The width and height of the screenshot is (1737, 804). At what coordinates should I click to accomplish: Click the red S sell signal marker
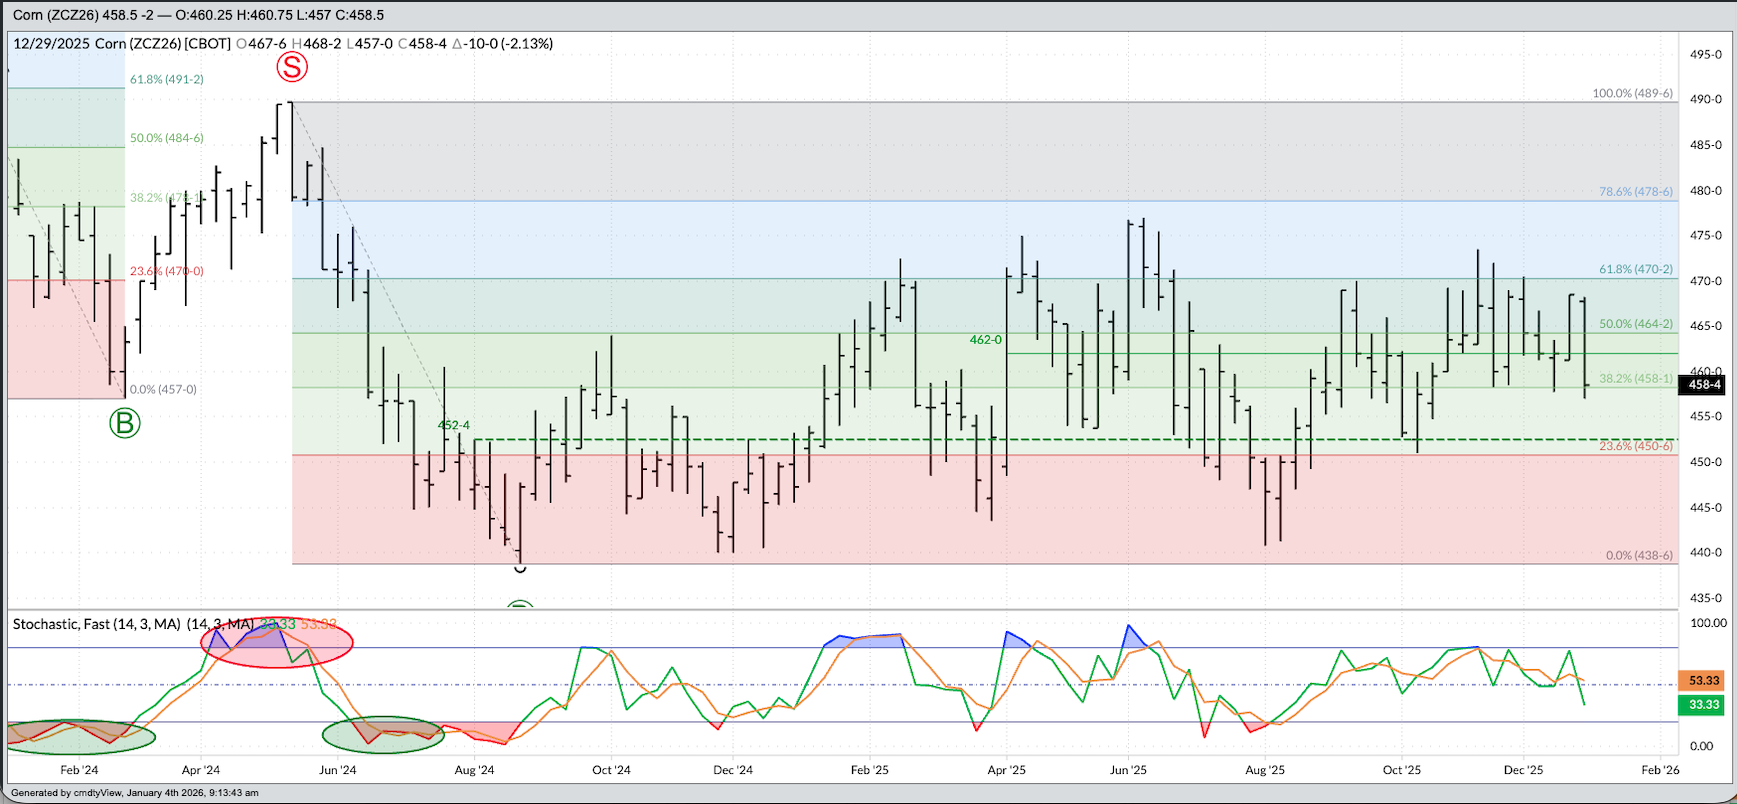tap(291, 67)
